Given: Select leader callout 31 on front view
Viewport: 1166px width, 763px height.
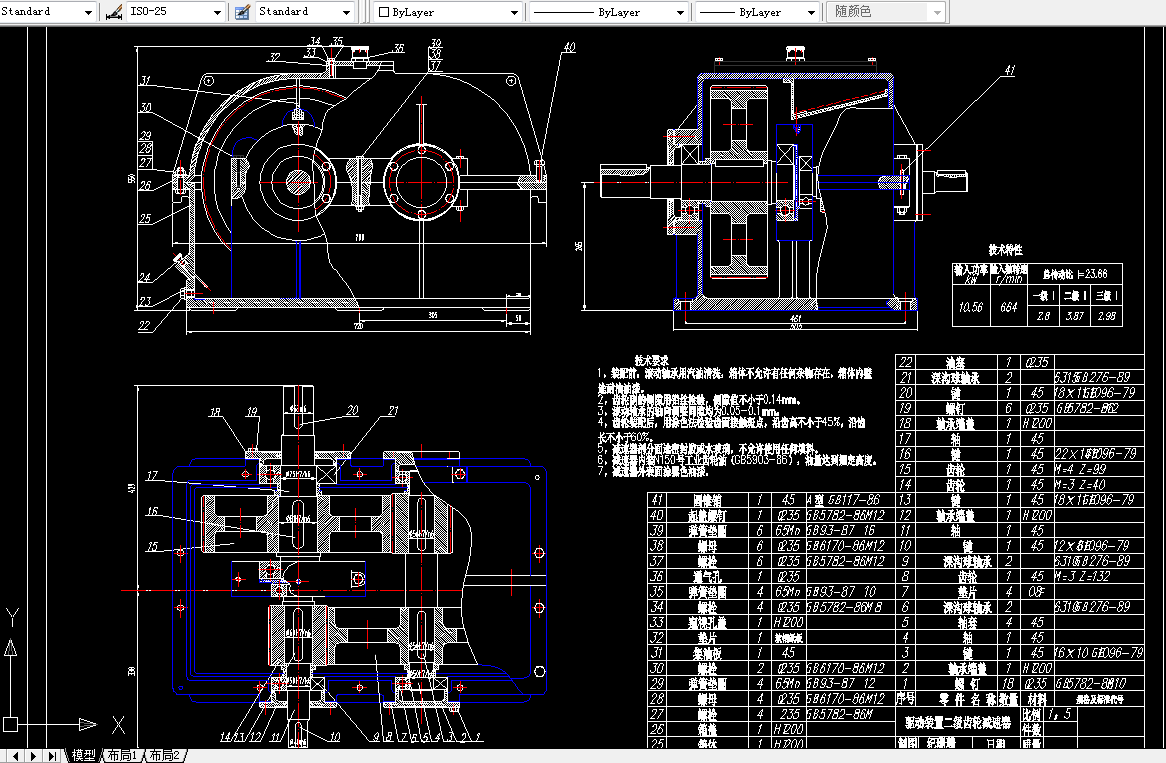Looking at the screenshot, I should tap(146, 80).
